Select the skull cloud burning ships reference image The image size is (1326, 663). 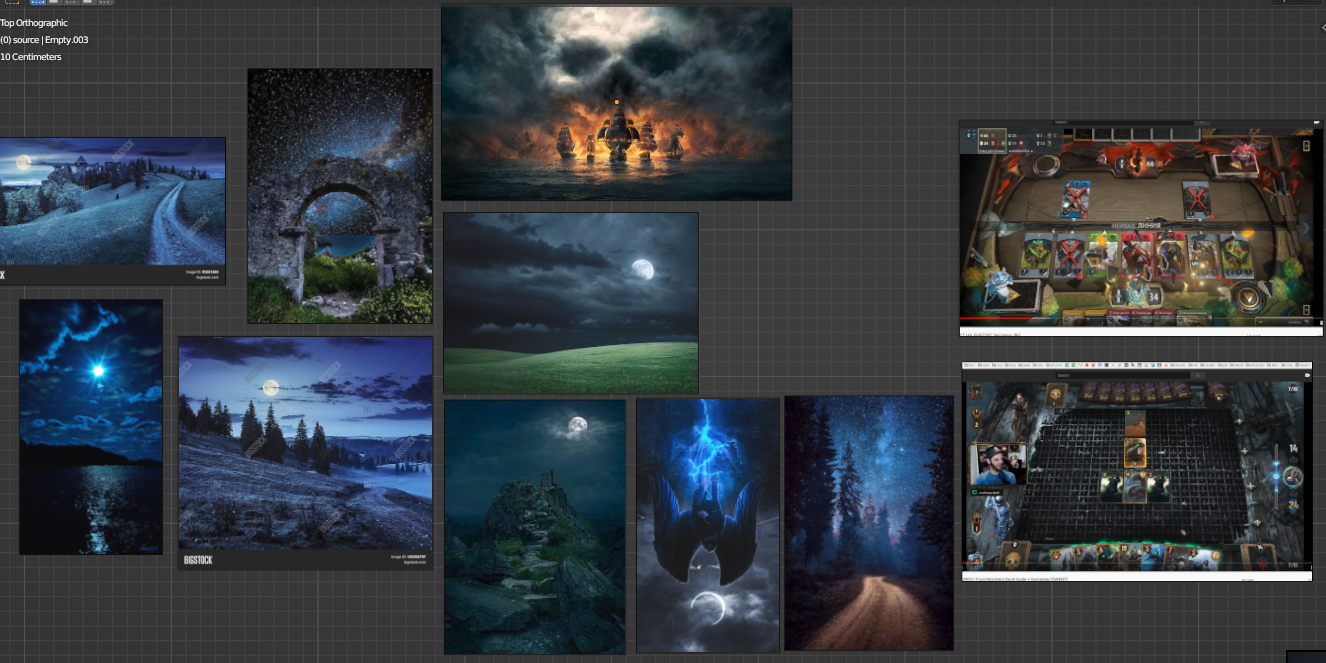pyautogui.click(x=616, y=103)
